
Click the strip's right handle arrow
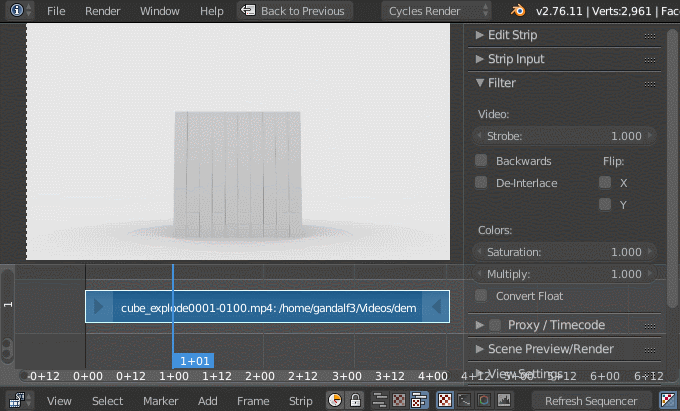coord(436,307)
